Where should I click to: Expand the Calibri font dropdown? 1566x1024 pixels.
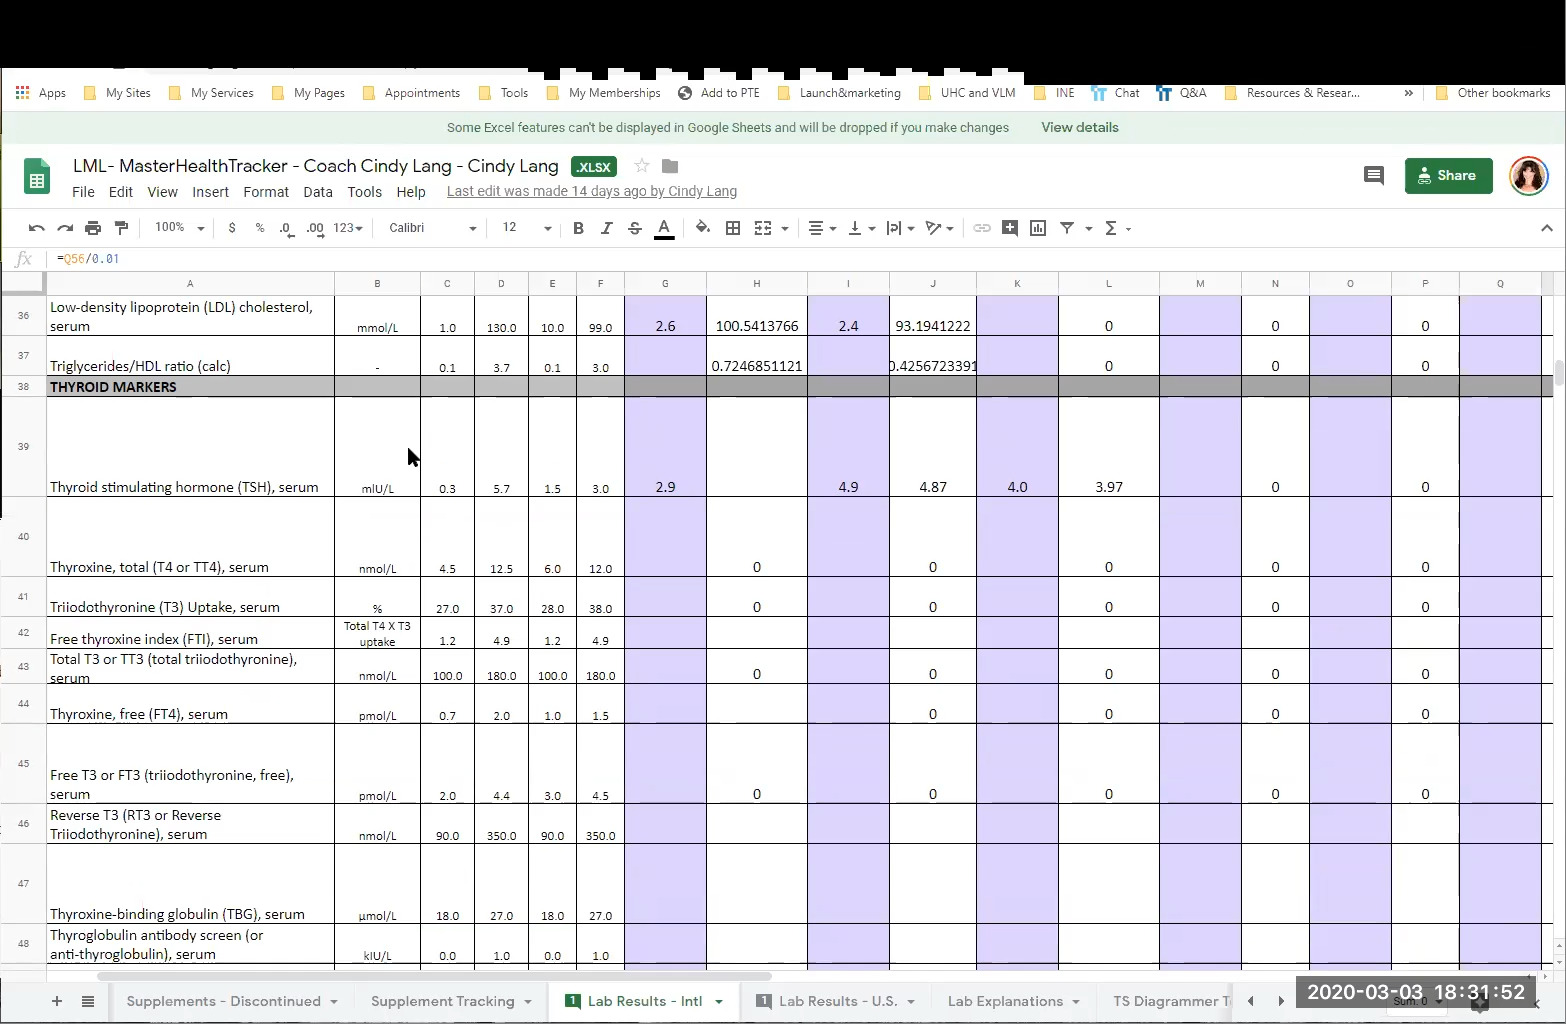pos(432,229)
